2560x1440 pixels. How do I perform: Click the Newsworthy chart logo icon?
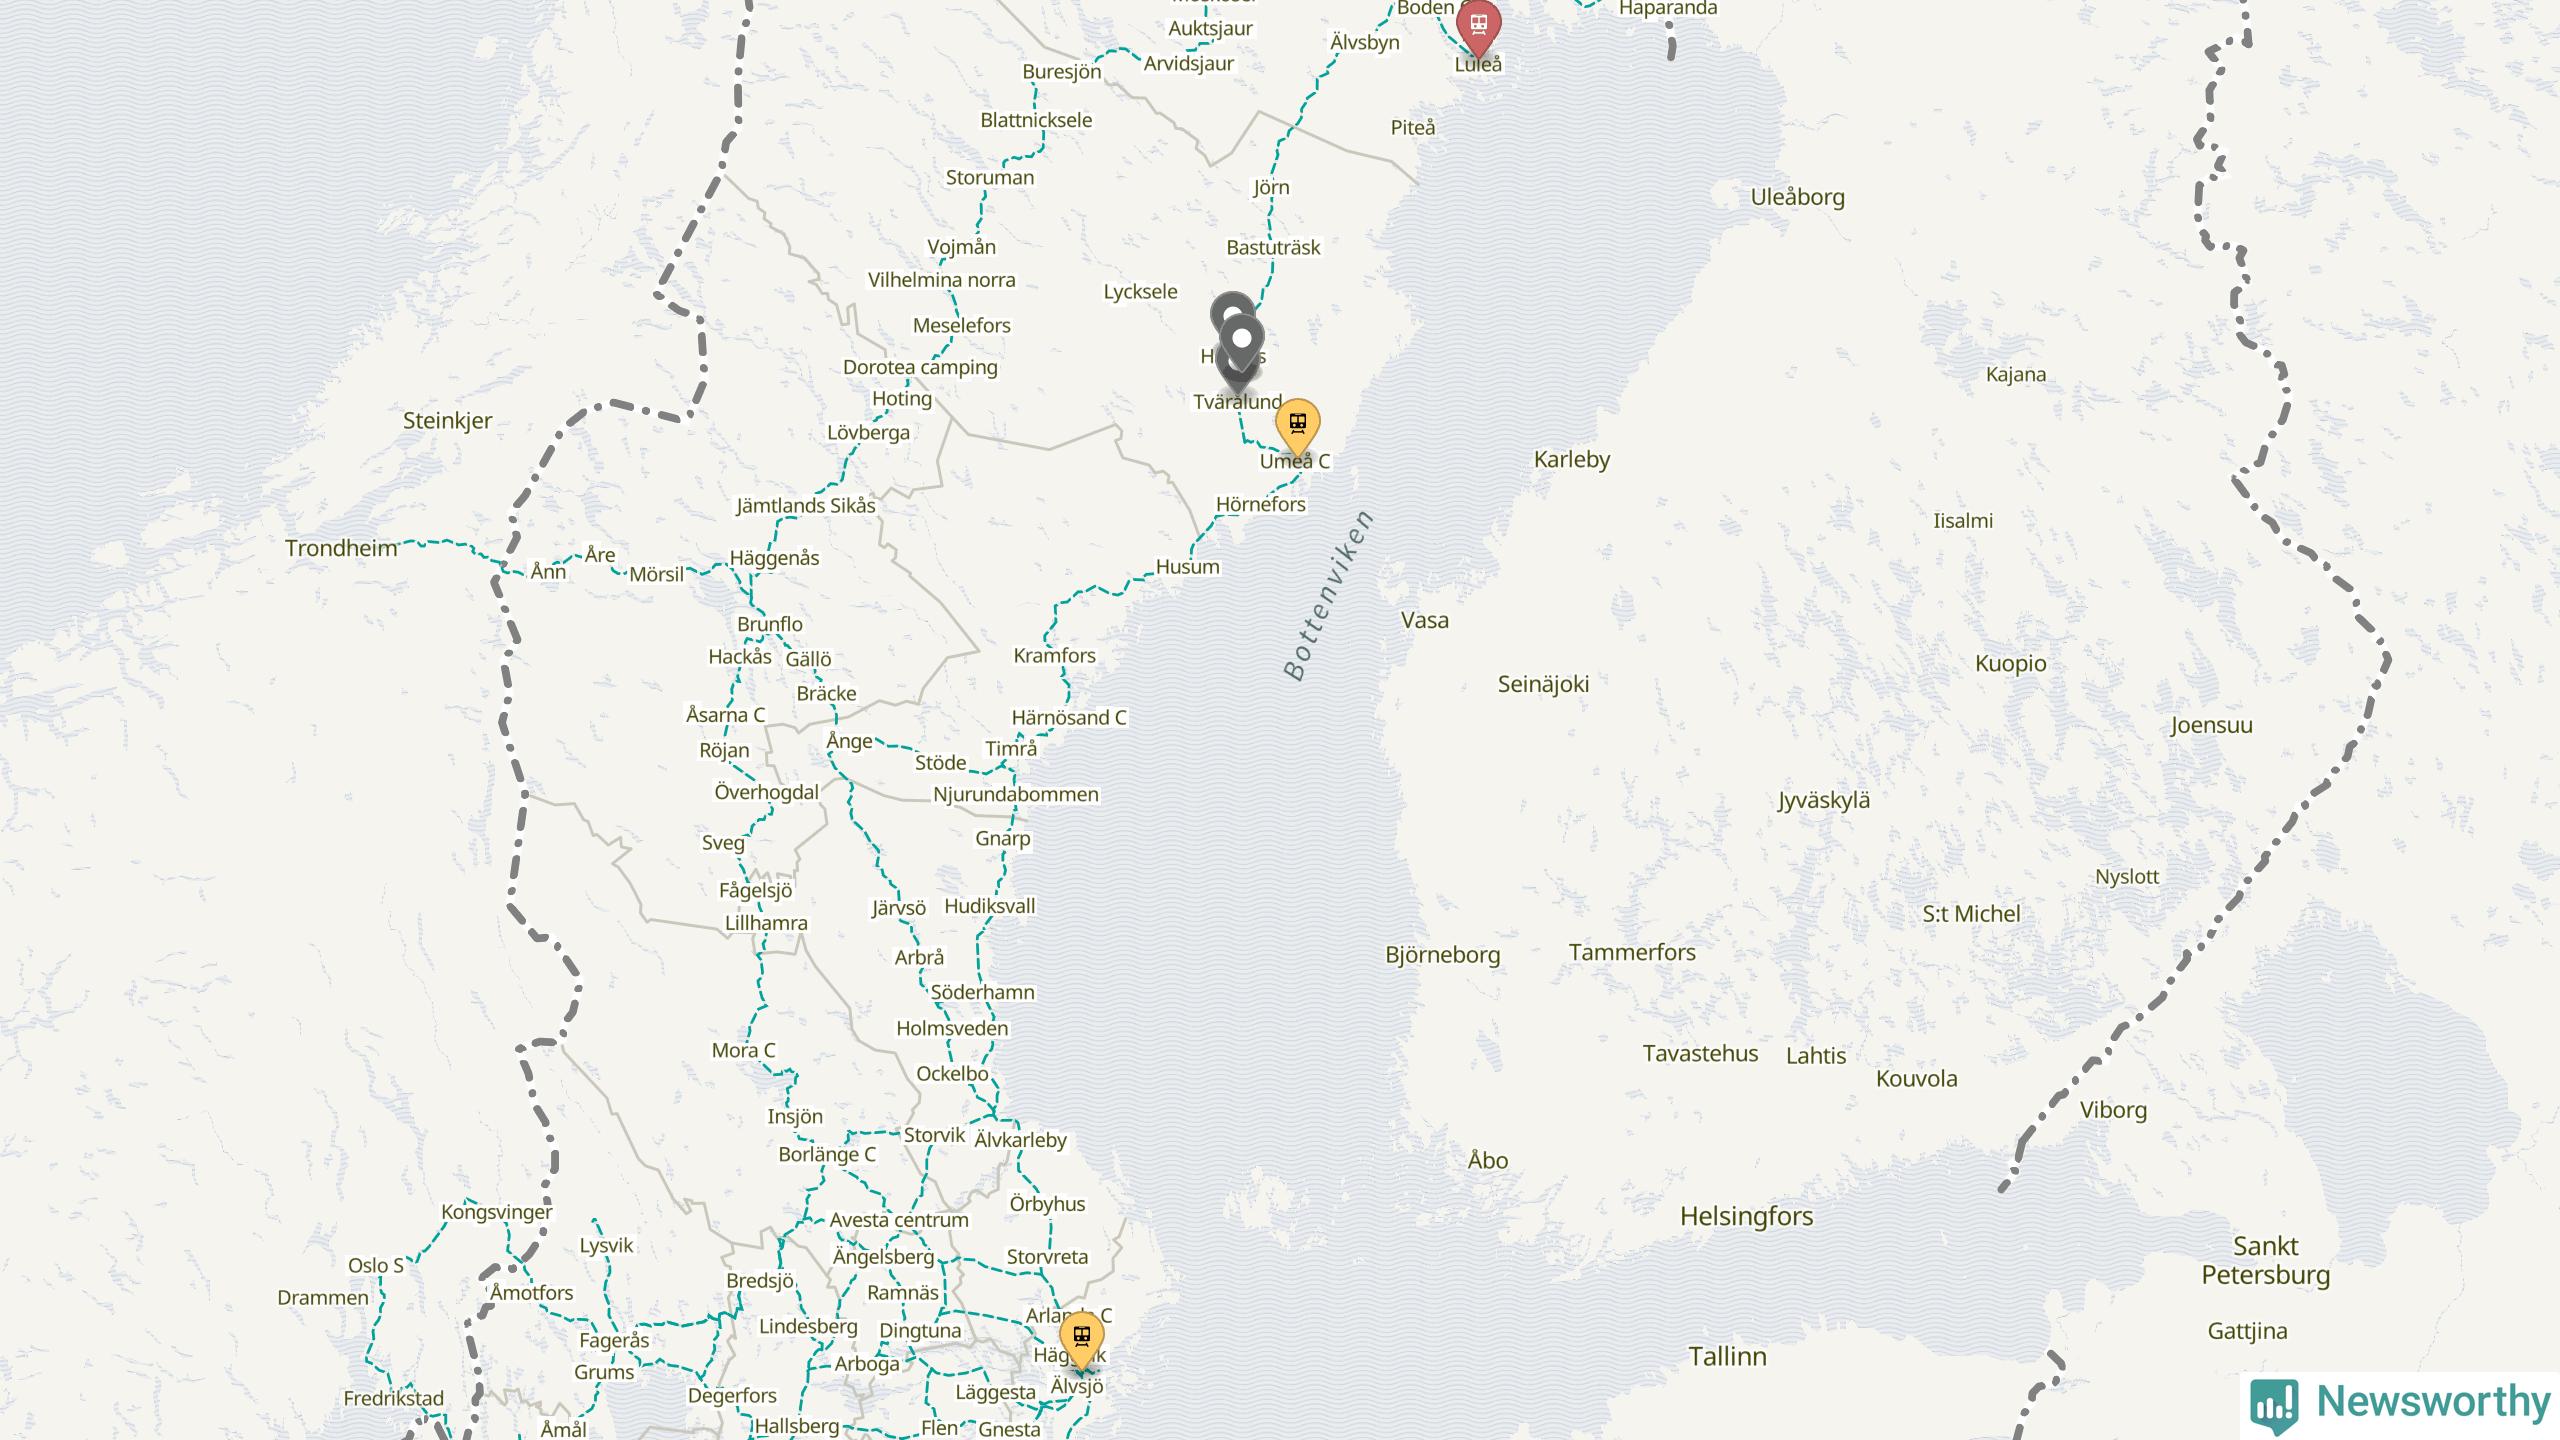(x=2274, y=1405)
